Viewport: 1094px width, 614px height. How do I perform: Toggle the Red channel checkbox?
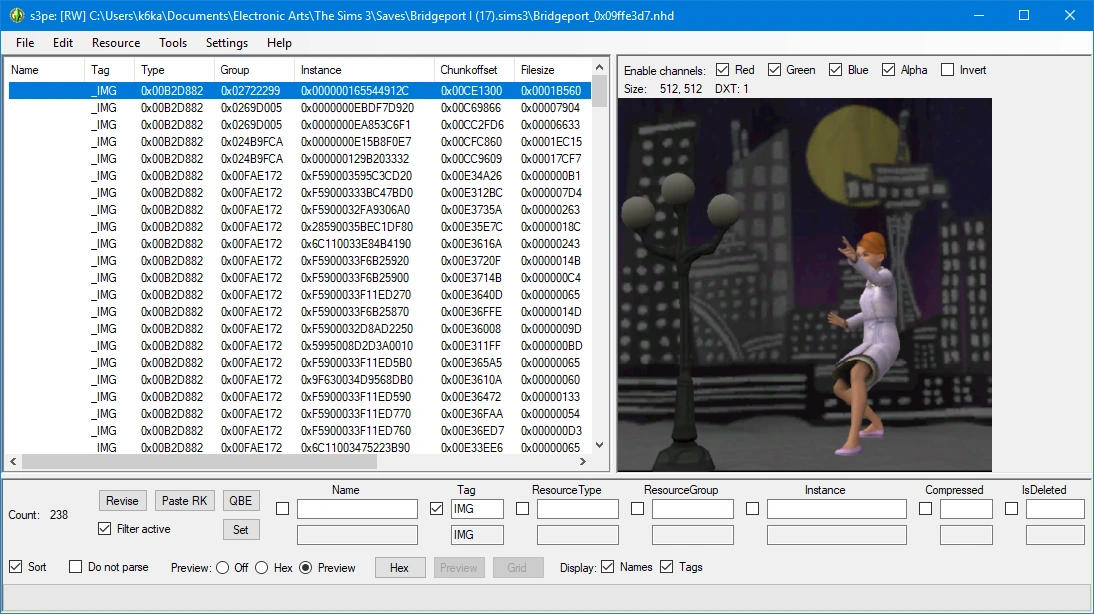(x=723, y=70)
